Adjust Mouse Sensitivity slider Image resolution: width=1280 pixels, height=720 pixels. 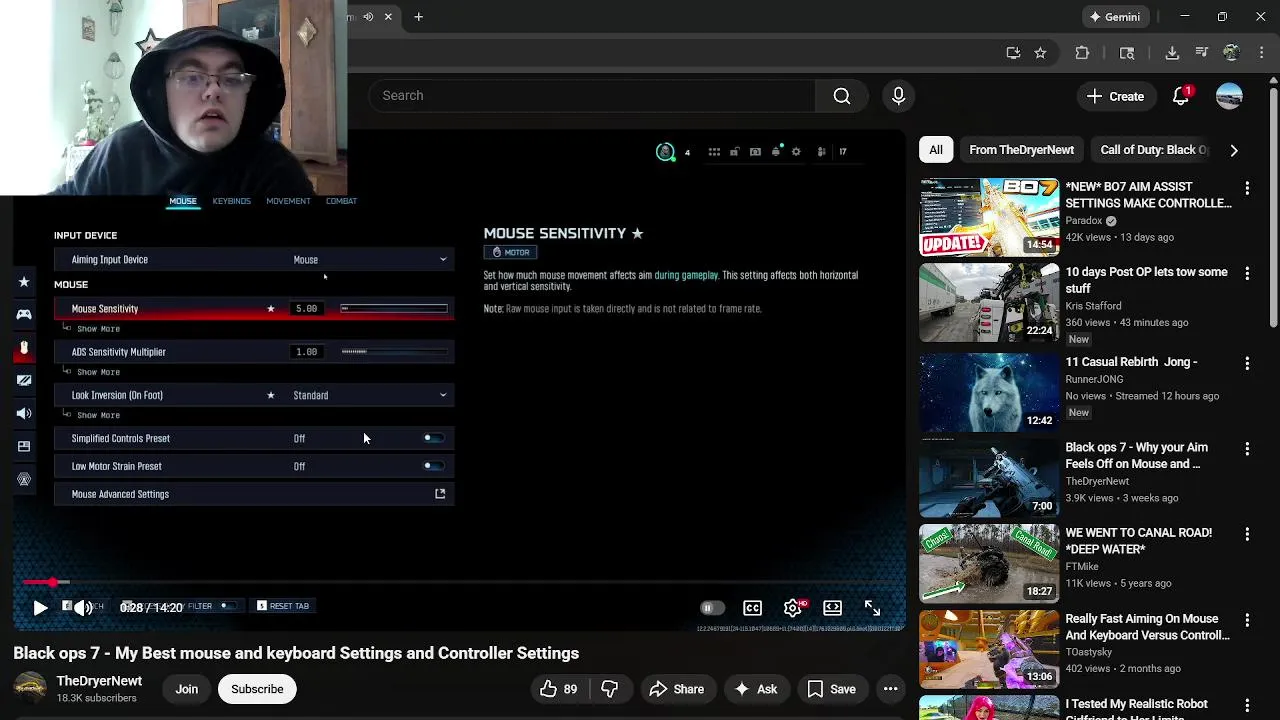point(394,309)
